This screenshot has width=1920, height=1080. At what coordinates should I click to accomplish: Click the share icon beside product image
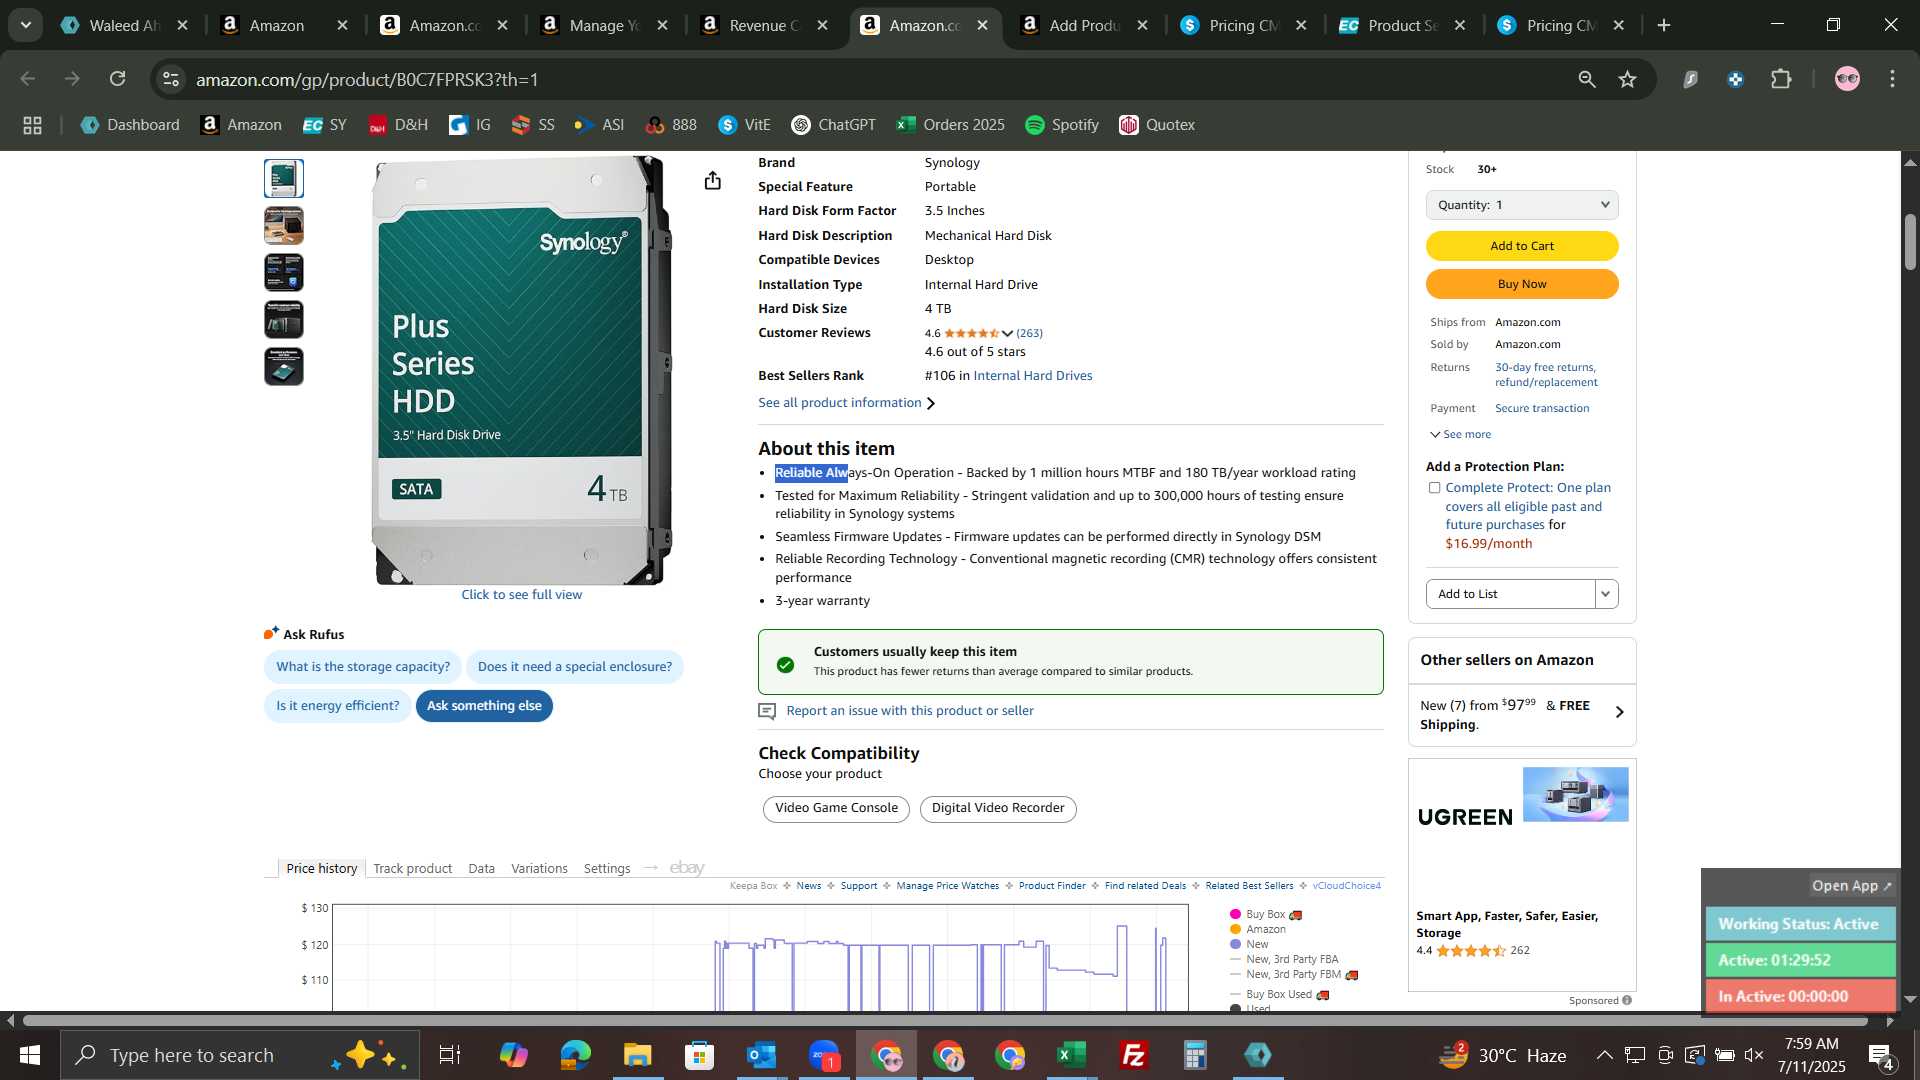coord(712,180)
